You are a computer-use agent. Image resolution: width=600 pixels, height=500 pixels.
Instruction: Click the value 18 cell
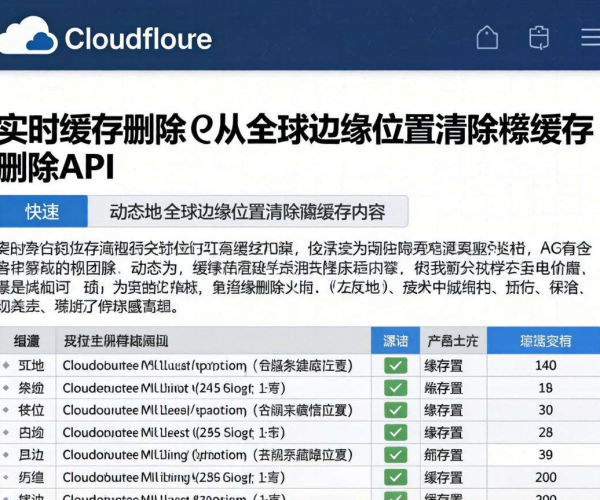point(545,388)
